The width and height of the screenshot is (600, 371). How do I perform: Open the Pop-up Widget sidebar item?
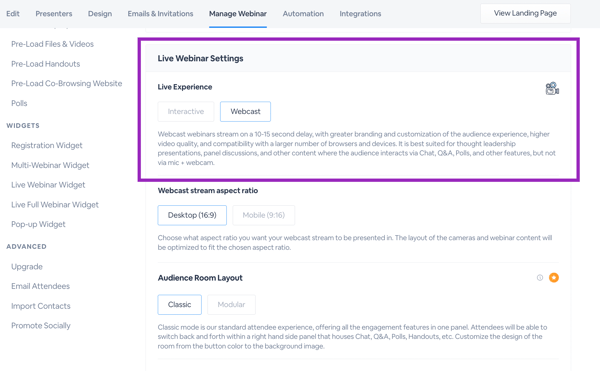click(x=38, y=224)
